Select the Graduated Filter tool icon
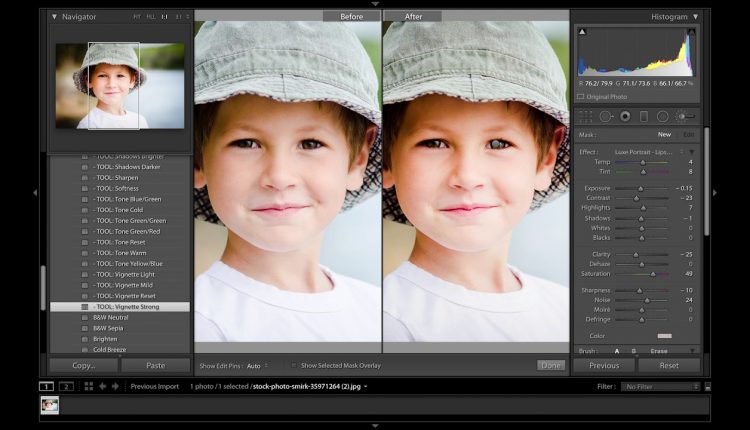The image size is (750, 430). [x=644, y=116]
